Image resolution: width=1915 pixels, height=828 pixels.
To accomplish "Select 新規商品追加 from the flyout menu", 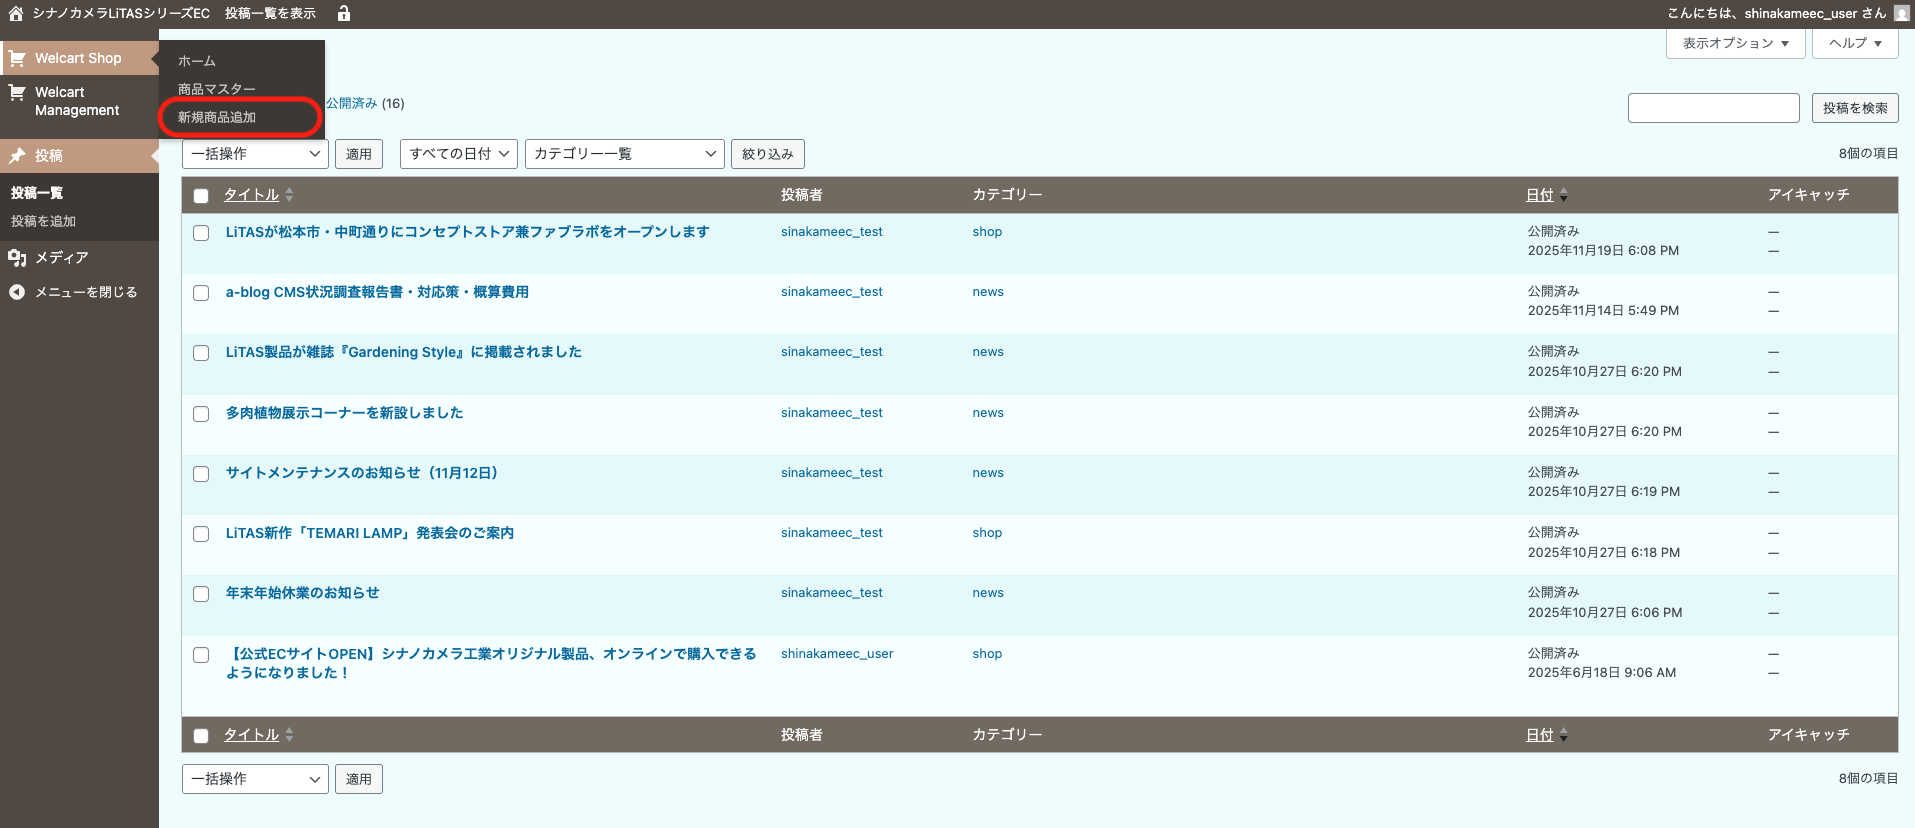I will [x=217, y=118].
